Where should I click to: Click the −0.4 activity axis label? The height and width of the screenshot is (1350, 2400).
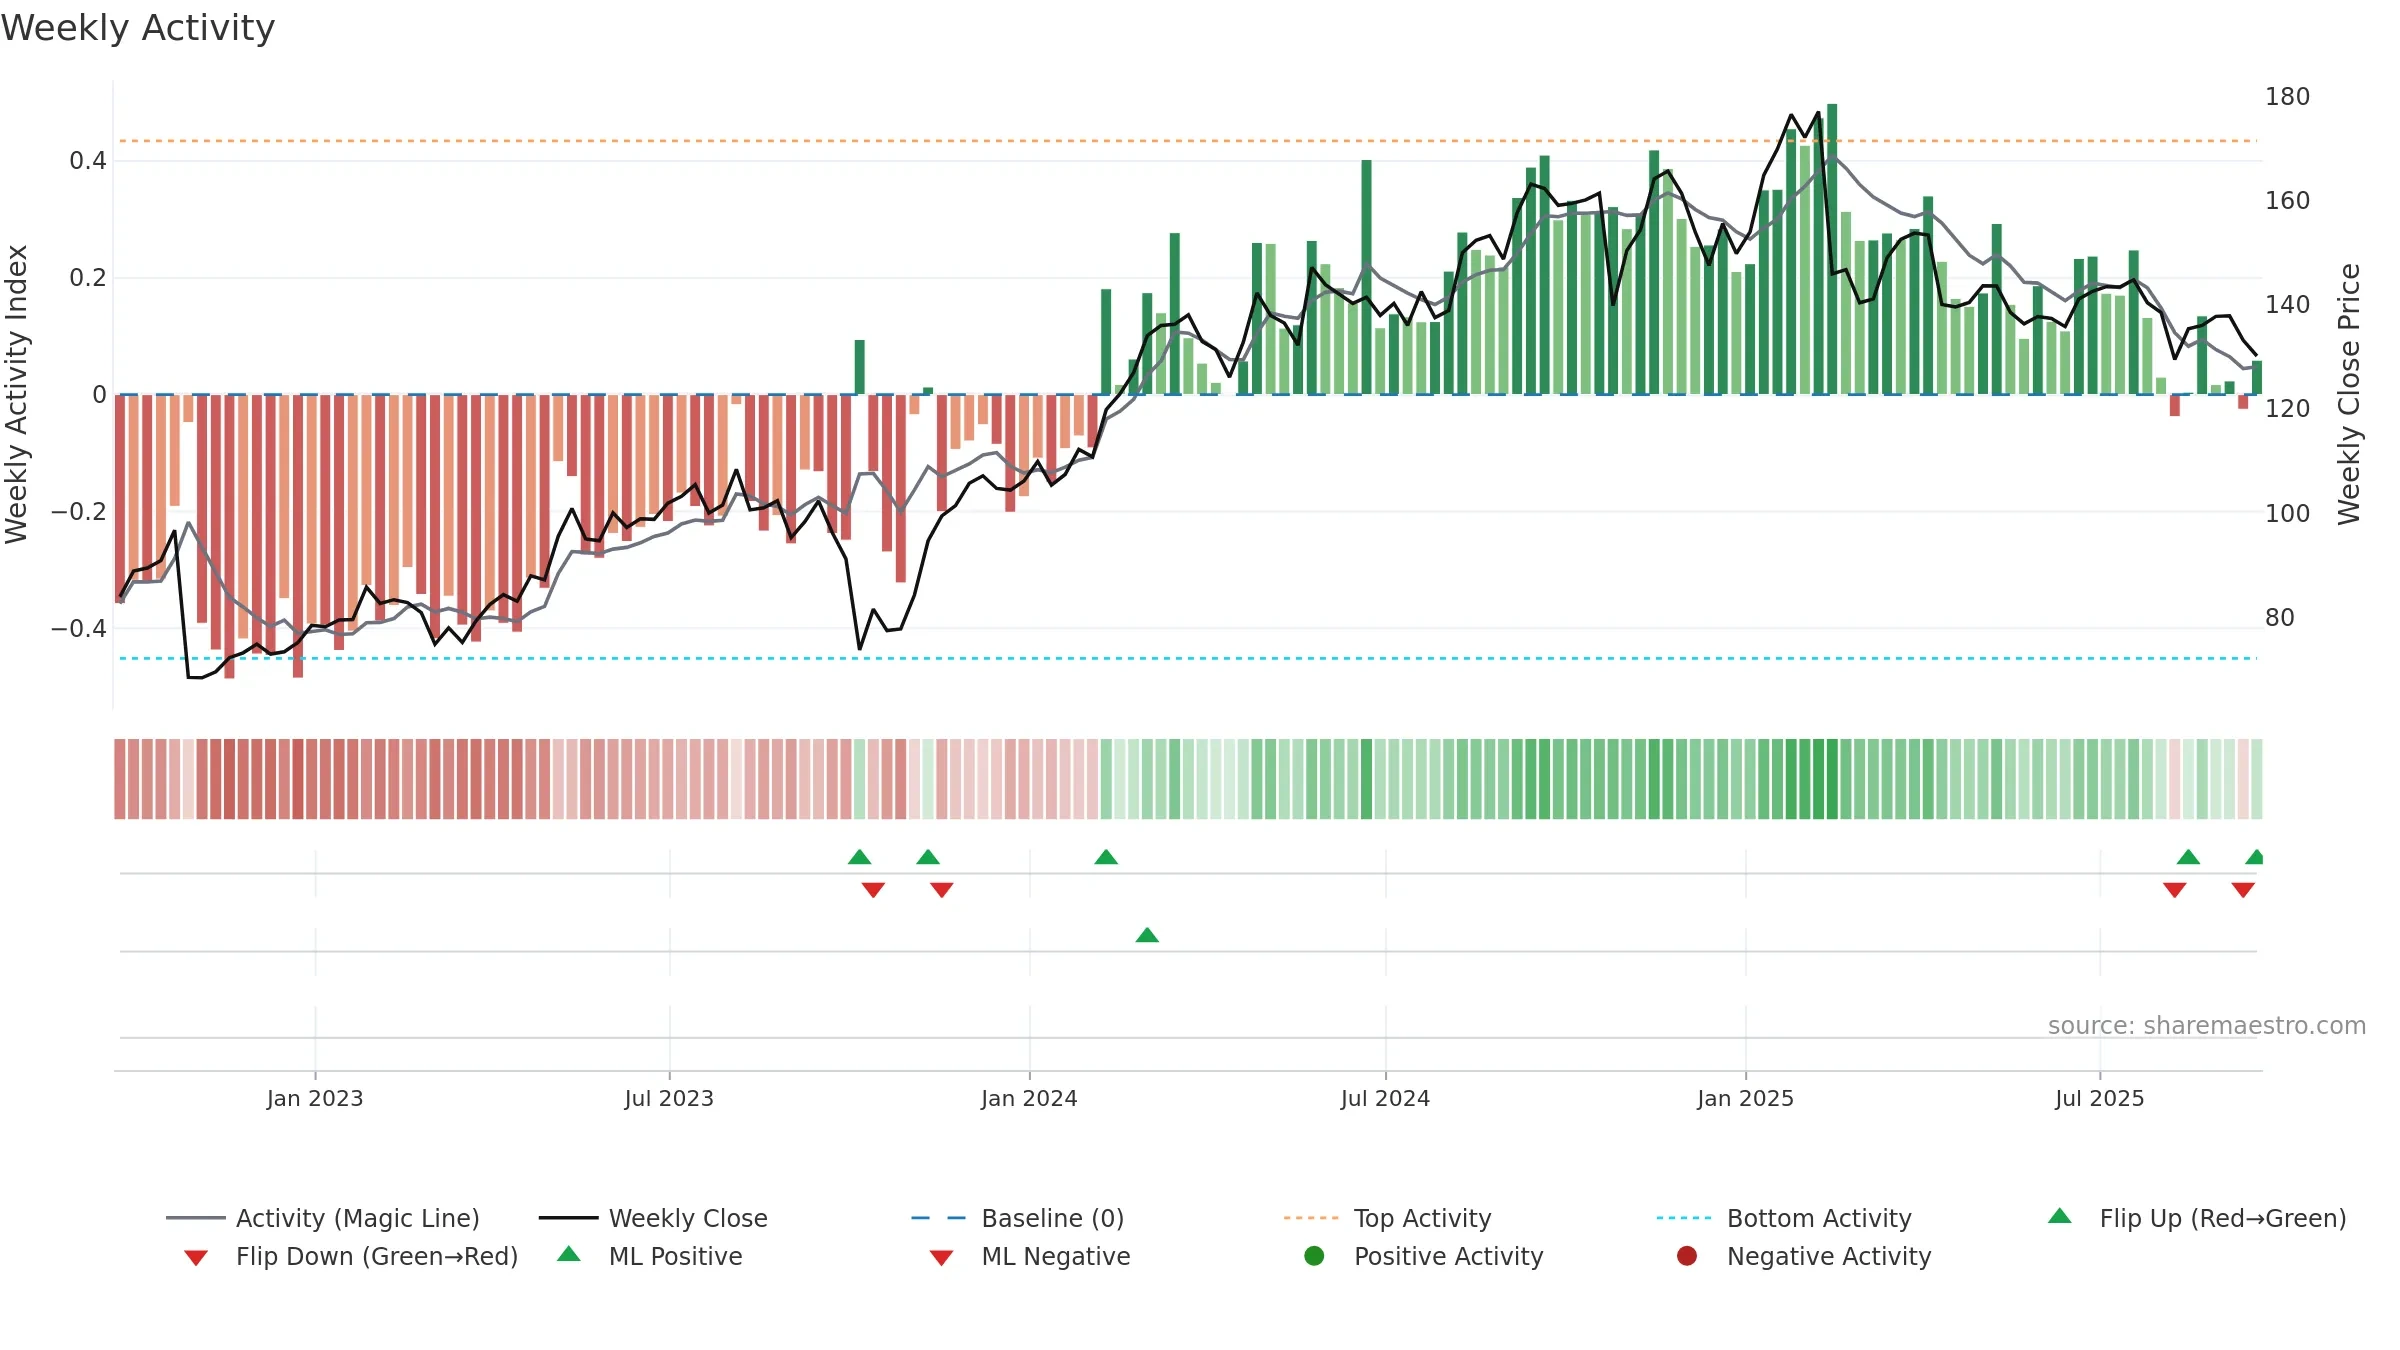(78, 629)
